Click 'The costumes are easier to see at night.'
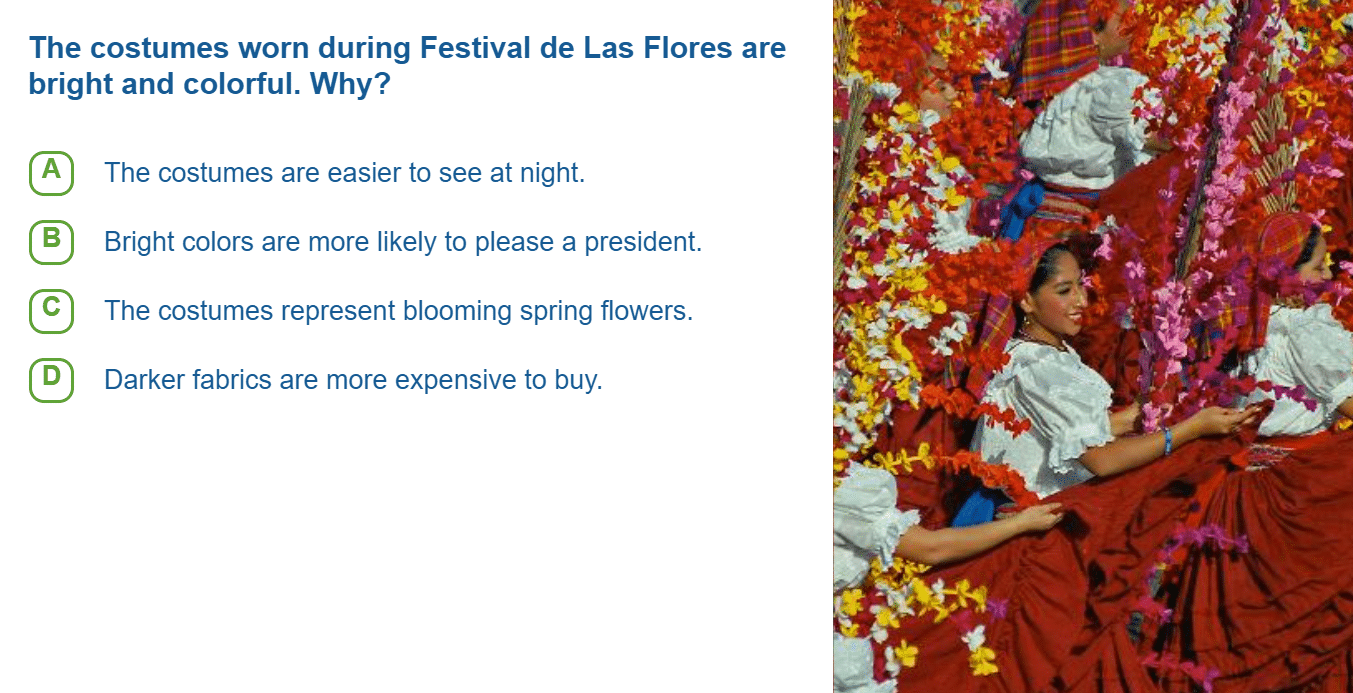The height and width of the screenshot is (693, 1353). pyautogui.click(x=344, y=173)
